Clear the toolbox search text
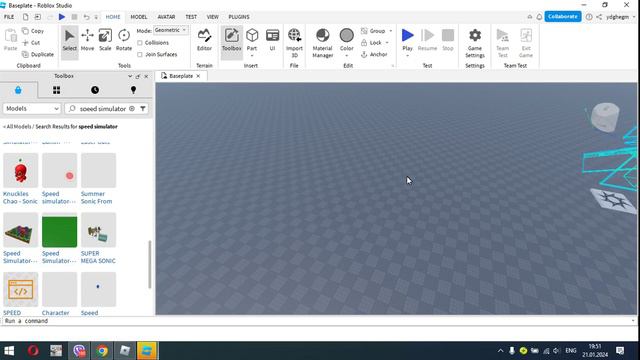Viewport: 640px width, 360px height. (x=132, y=109)
